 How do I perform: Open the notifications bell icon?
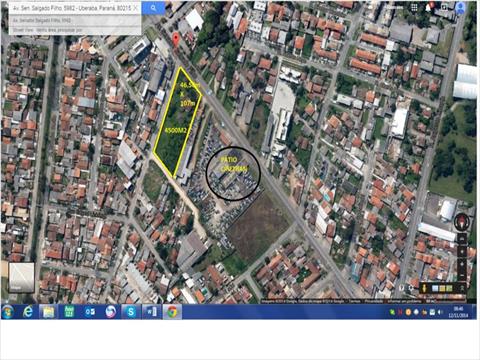click(x=429, y=7)
